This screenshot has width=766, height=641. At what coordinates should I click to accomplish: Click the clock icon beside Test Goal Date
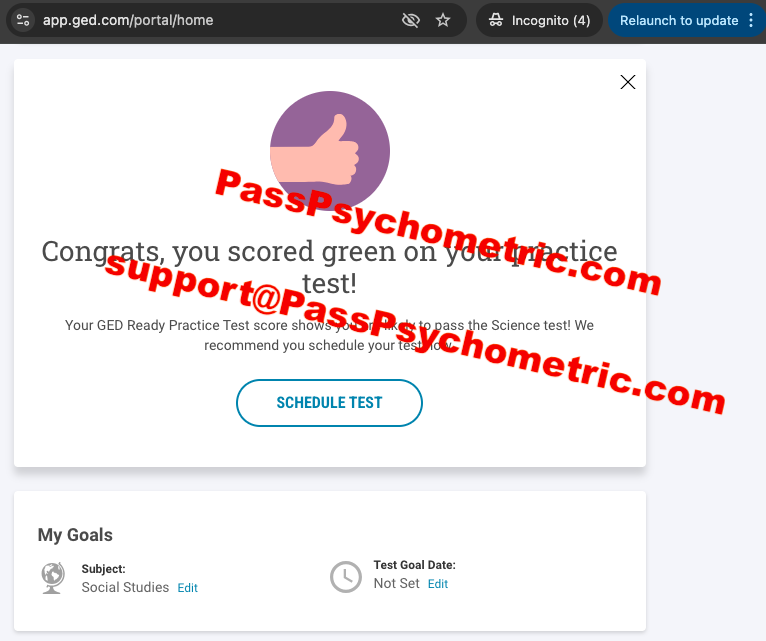346,577
